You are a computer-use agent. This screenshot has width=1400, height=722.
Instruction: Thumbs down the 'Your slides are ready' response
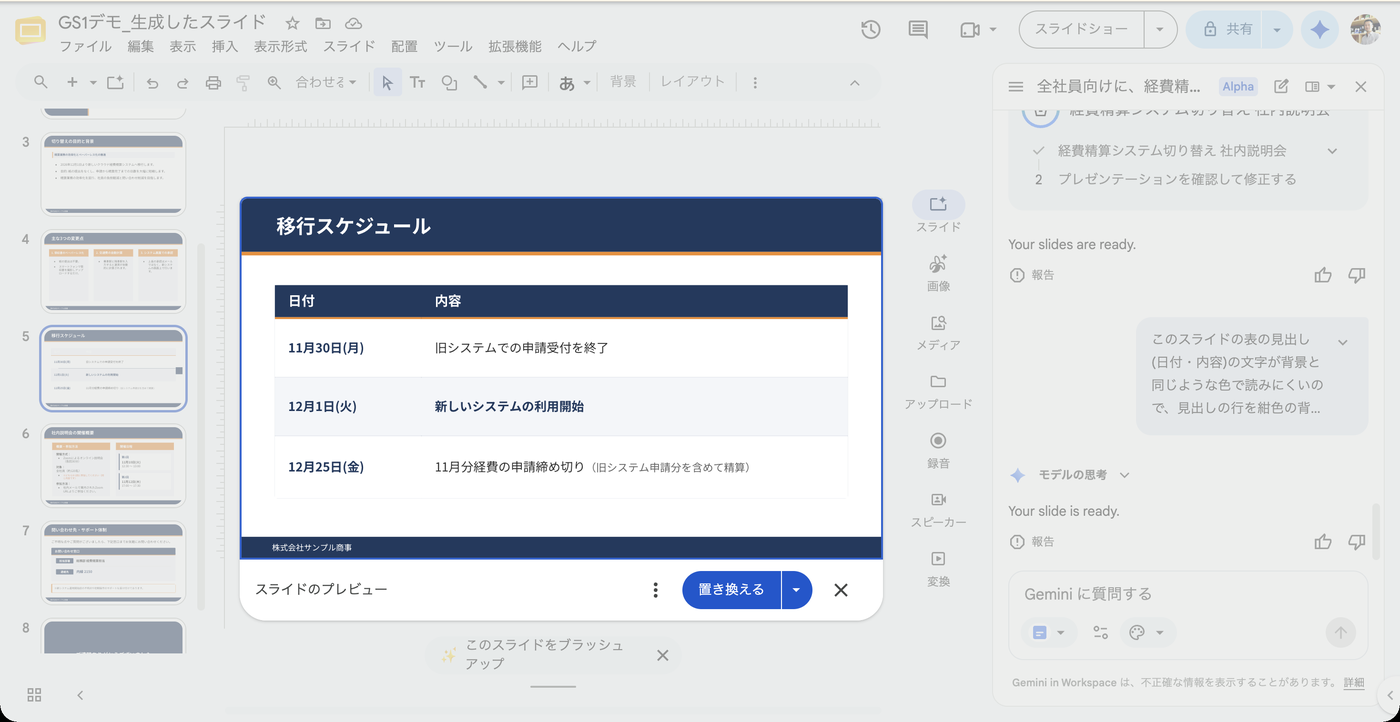[1357, 275]
